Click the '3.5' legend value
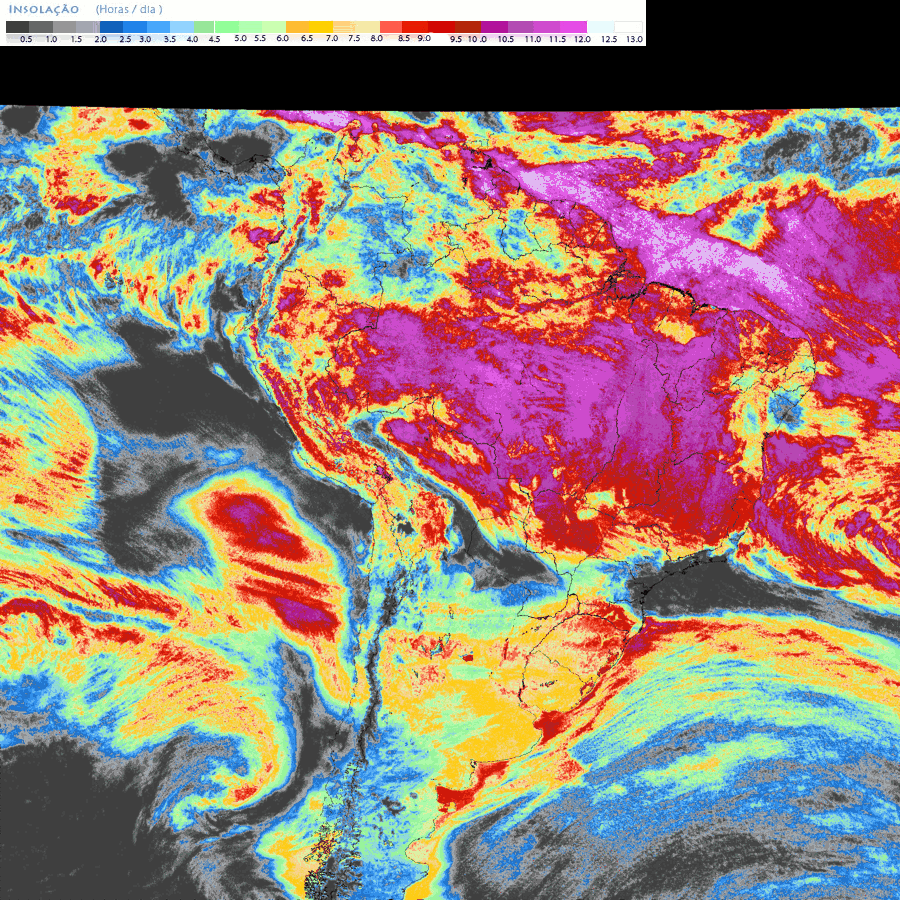The height and width of the screenshot is (900, 900). [x=170, y=39]
